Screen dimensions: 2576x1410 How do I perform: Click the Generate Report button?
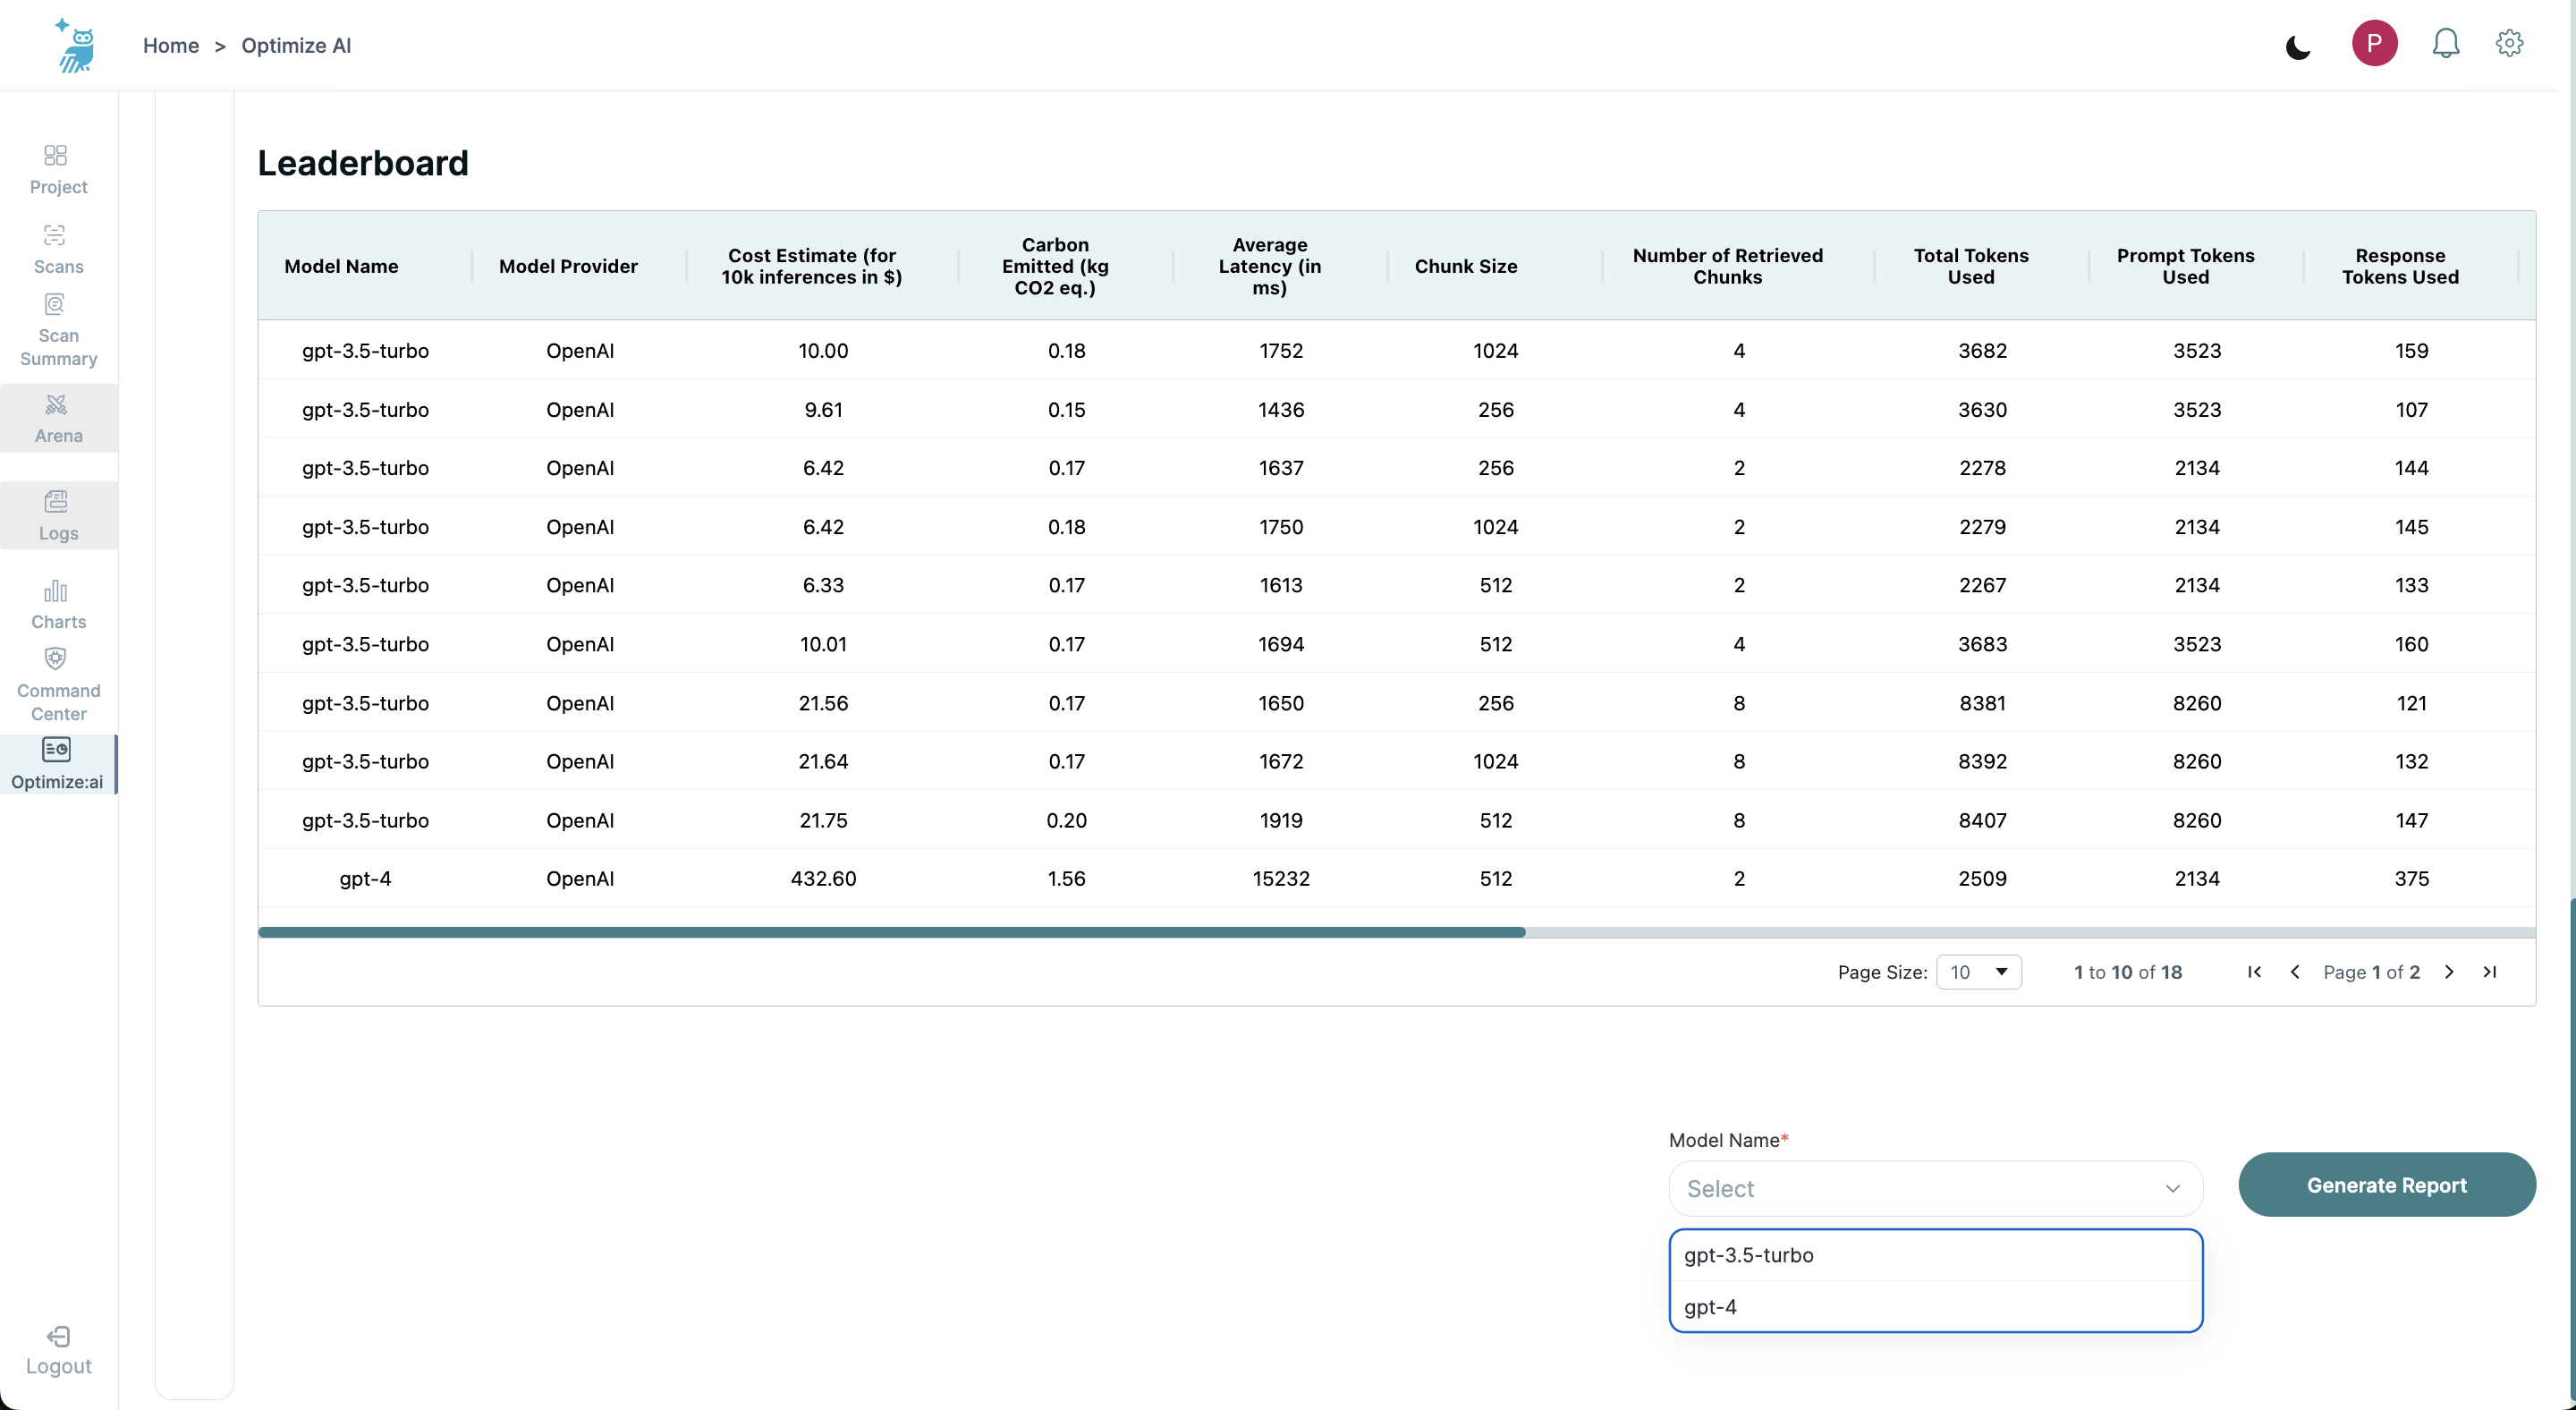click(x=2386, y=1185)
